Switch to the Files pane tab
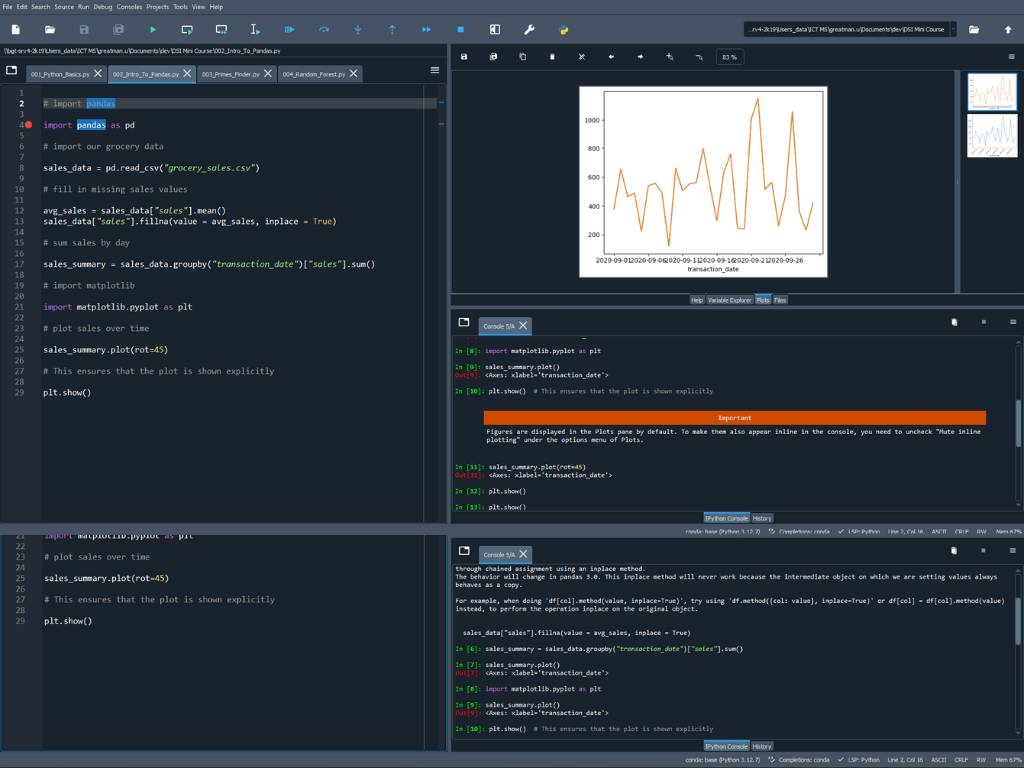This screenshot has height=768, width=1024. pos(780,300)
